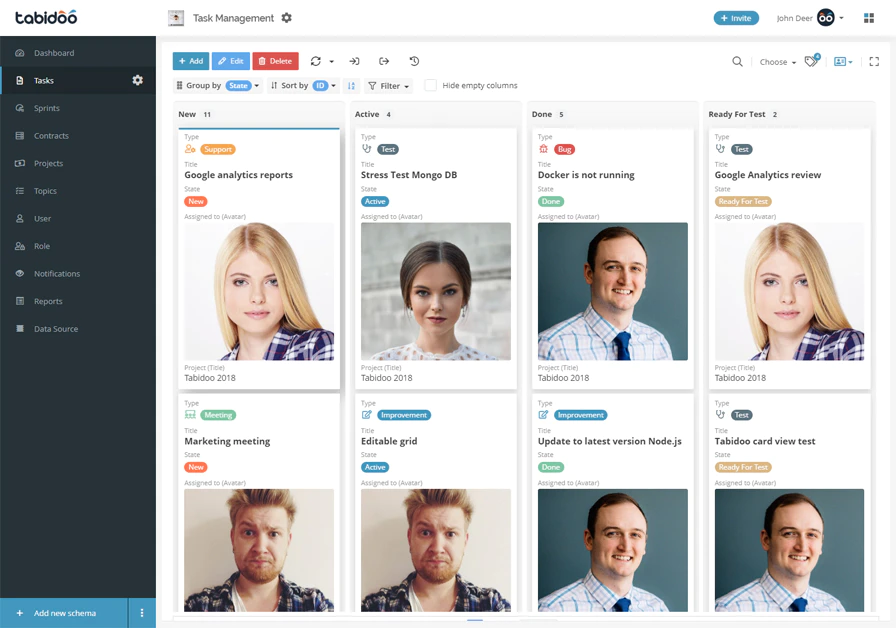Open Tasks settings gear in sidebar
Image resolution: width=896 pixels, height=628 pixels.
[138, 80]
